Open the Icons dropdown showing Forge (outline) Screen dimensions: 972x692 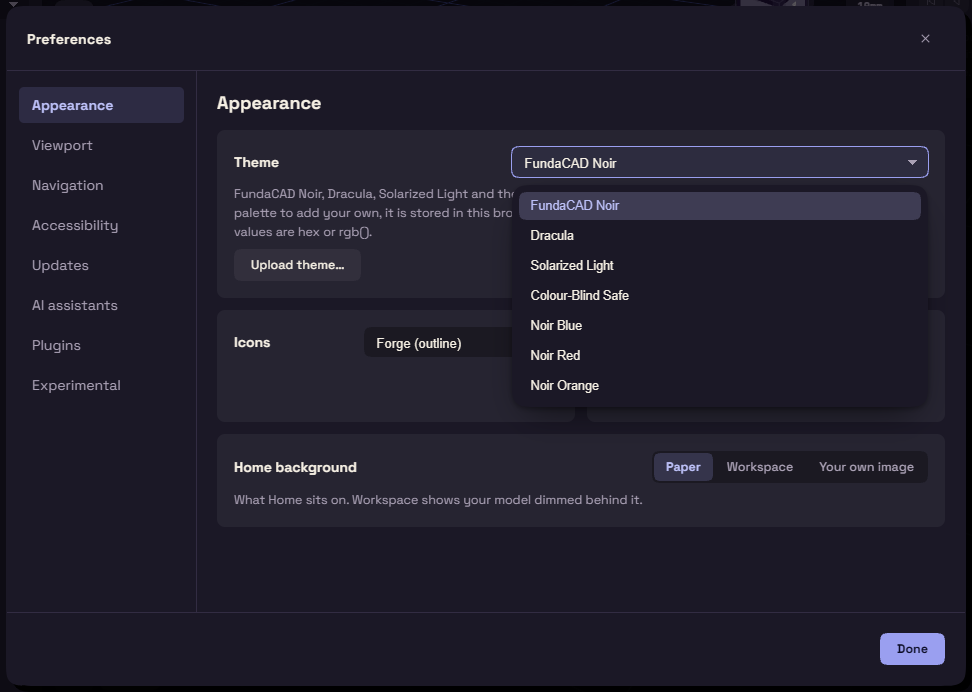pyautogui.click(x=438, y=343)
